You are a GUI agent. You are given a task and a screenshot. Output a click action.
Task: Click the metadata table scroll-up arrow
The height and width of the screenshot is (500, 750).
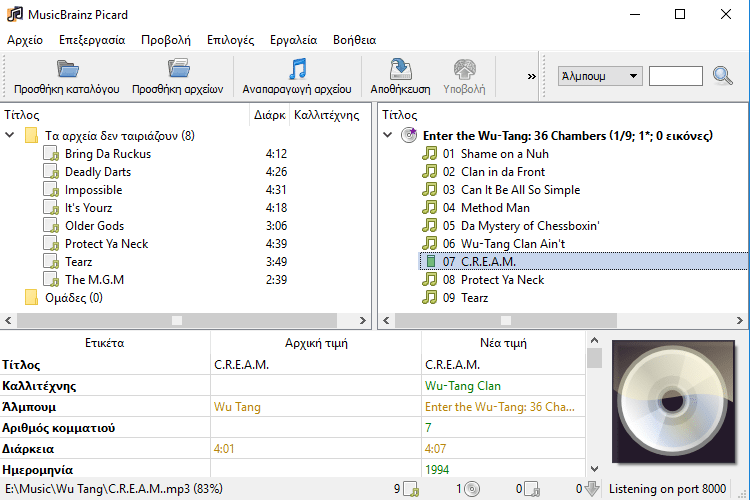click(x=595, y=341)
